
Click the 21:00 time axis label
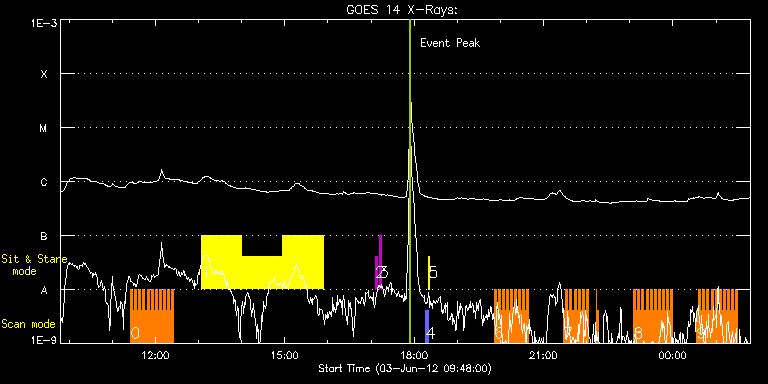click(x=543, y=355)
